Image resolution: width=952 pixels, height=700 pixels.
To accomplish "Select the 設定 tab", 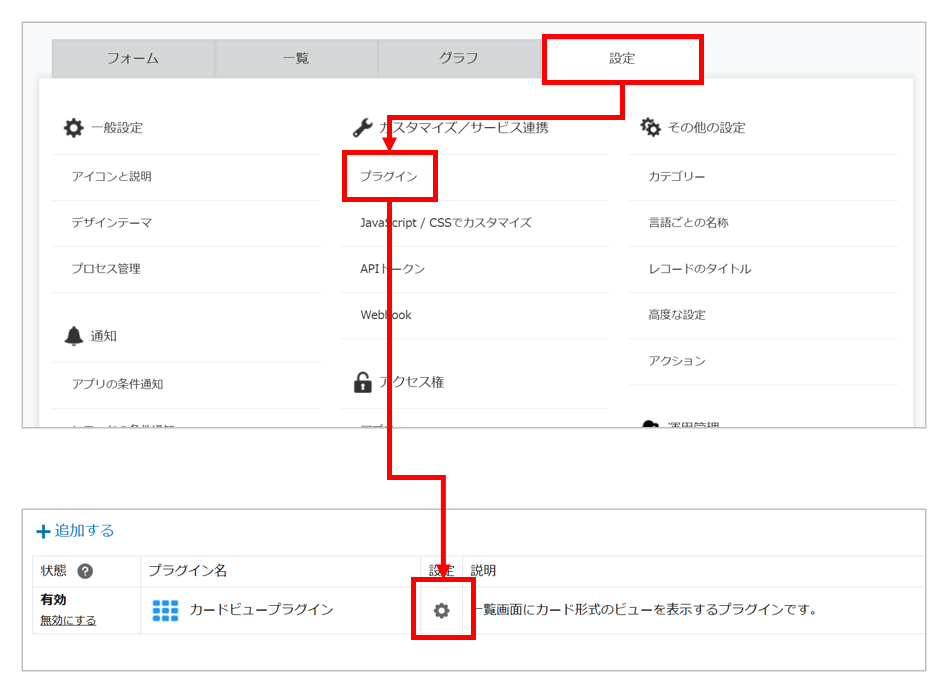I will tap(622, 58).
